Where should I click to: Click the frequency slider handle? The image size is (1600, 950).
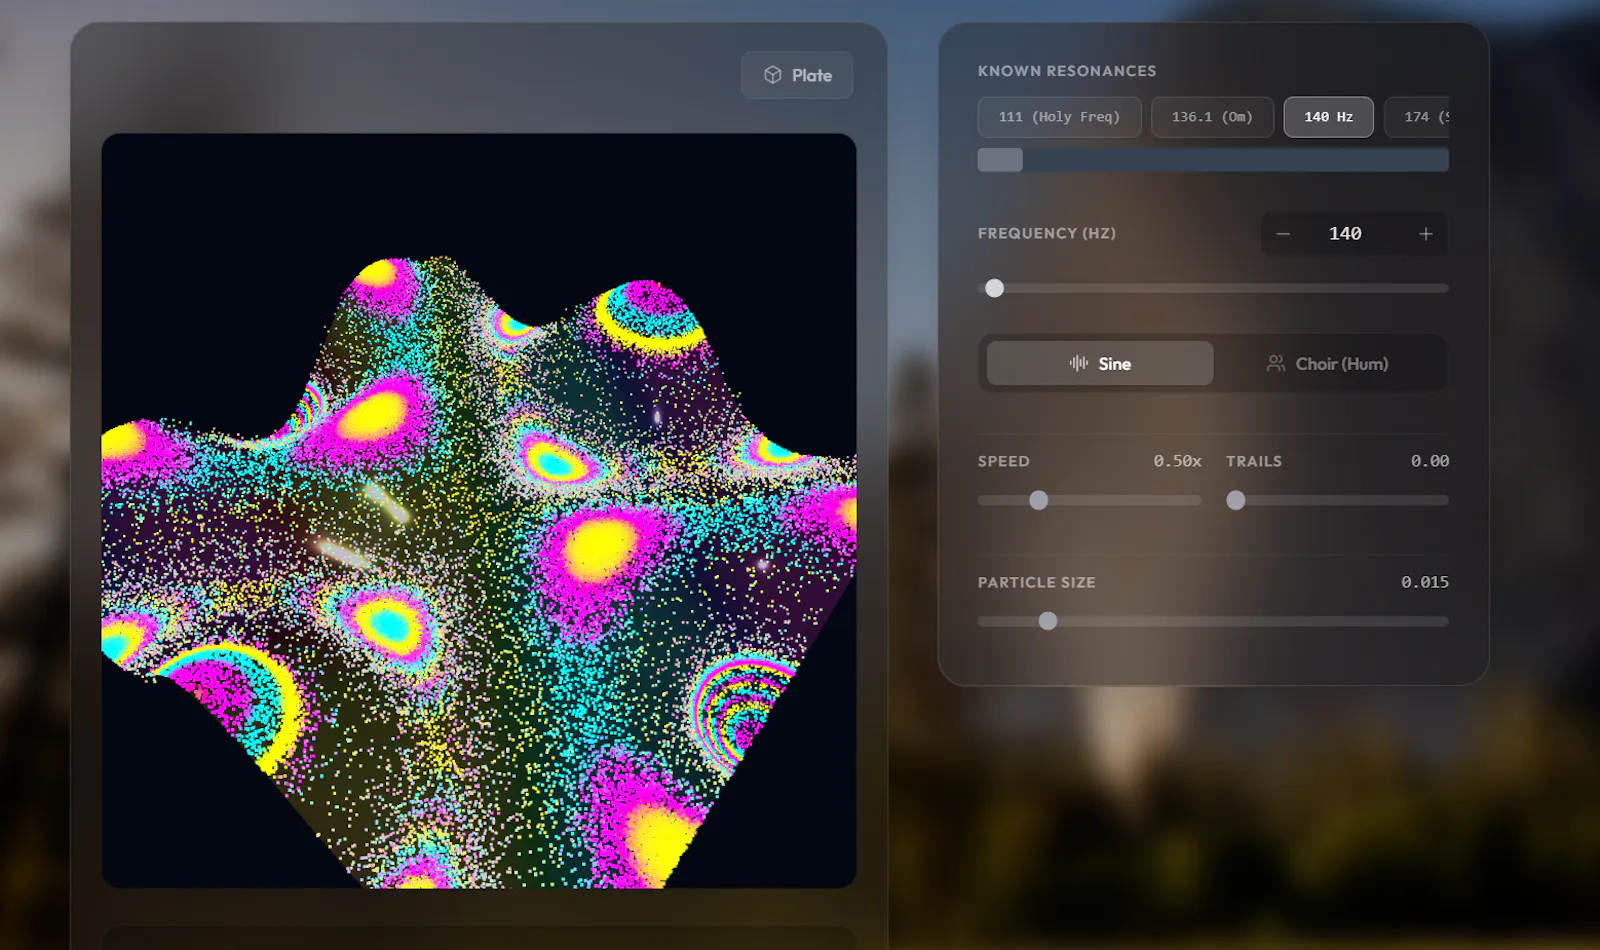click(994, 288)
